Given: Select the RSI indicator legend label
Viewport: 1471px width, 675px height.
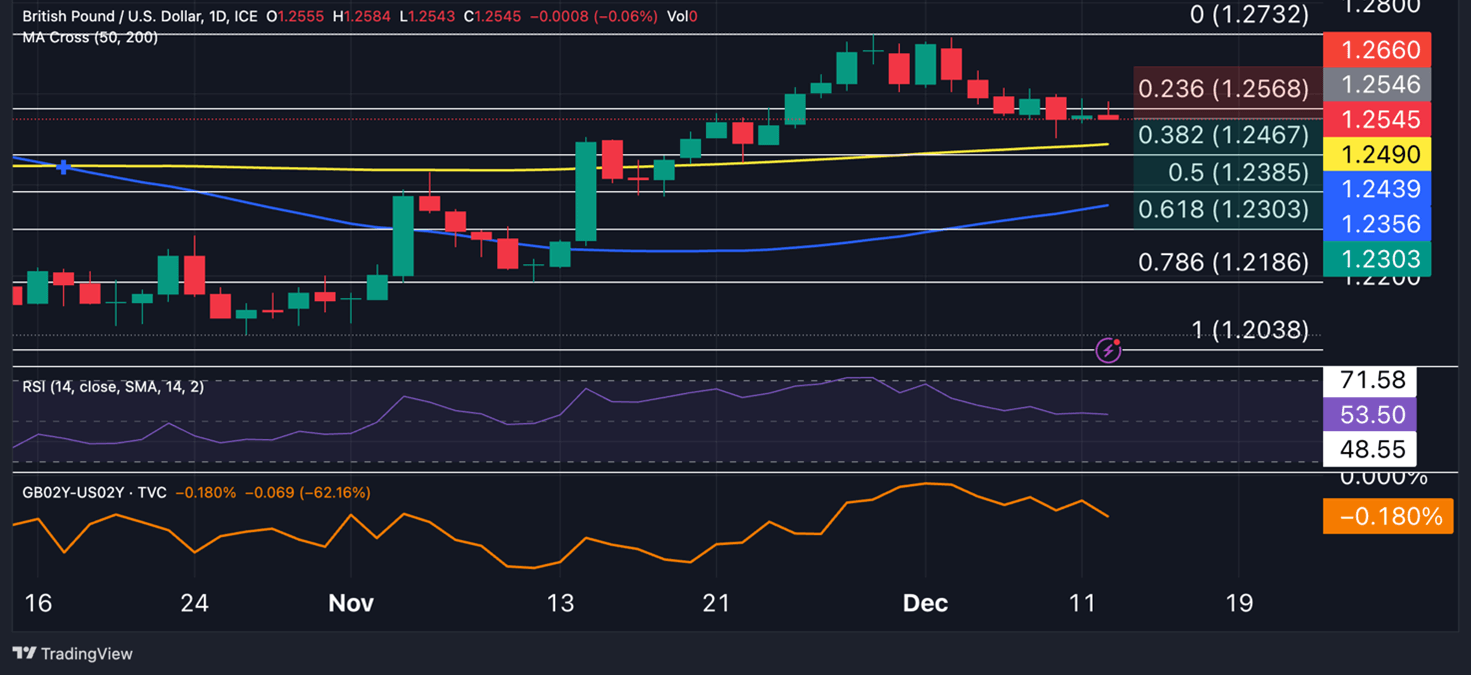Looking at the screenshot, I should pos(113,387).
